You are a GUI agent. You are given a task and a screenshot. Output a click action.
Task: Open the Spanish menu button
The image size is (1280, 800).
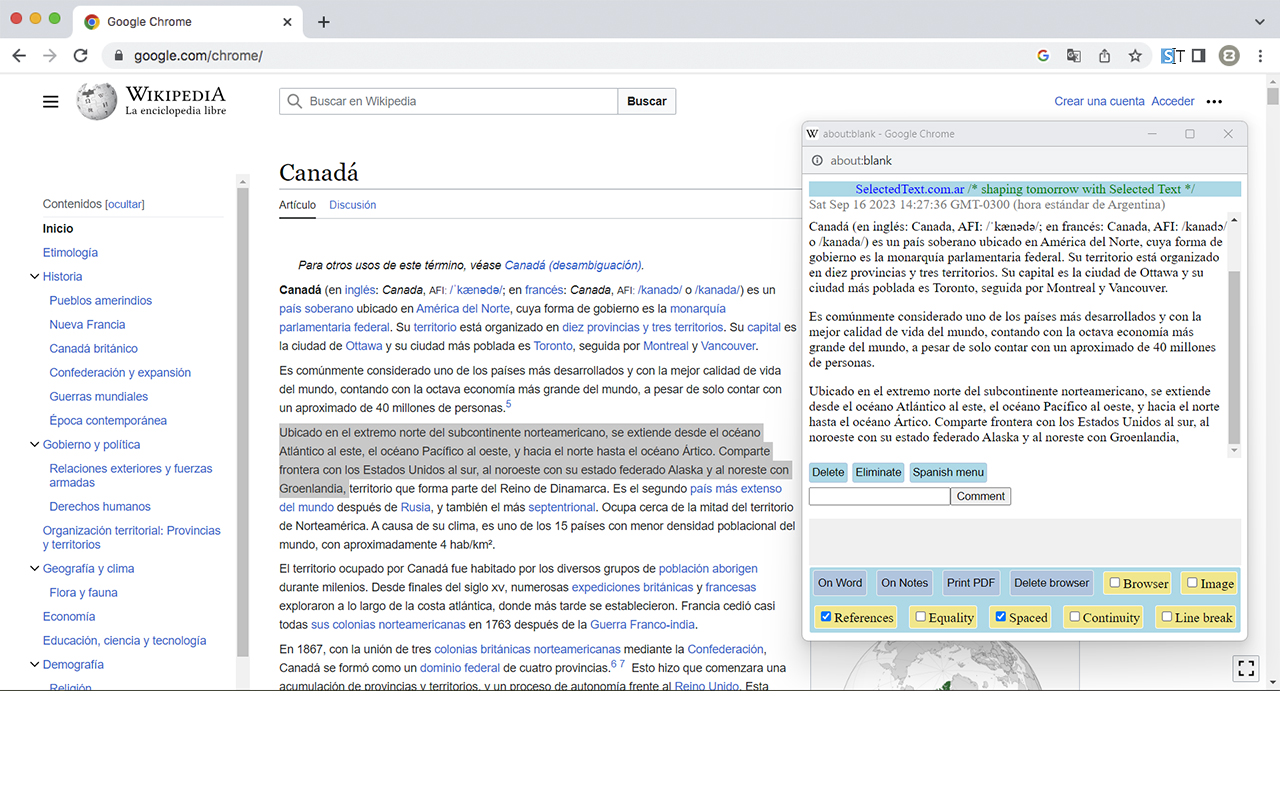pos(948,472)
